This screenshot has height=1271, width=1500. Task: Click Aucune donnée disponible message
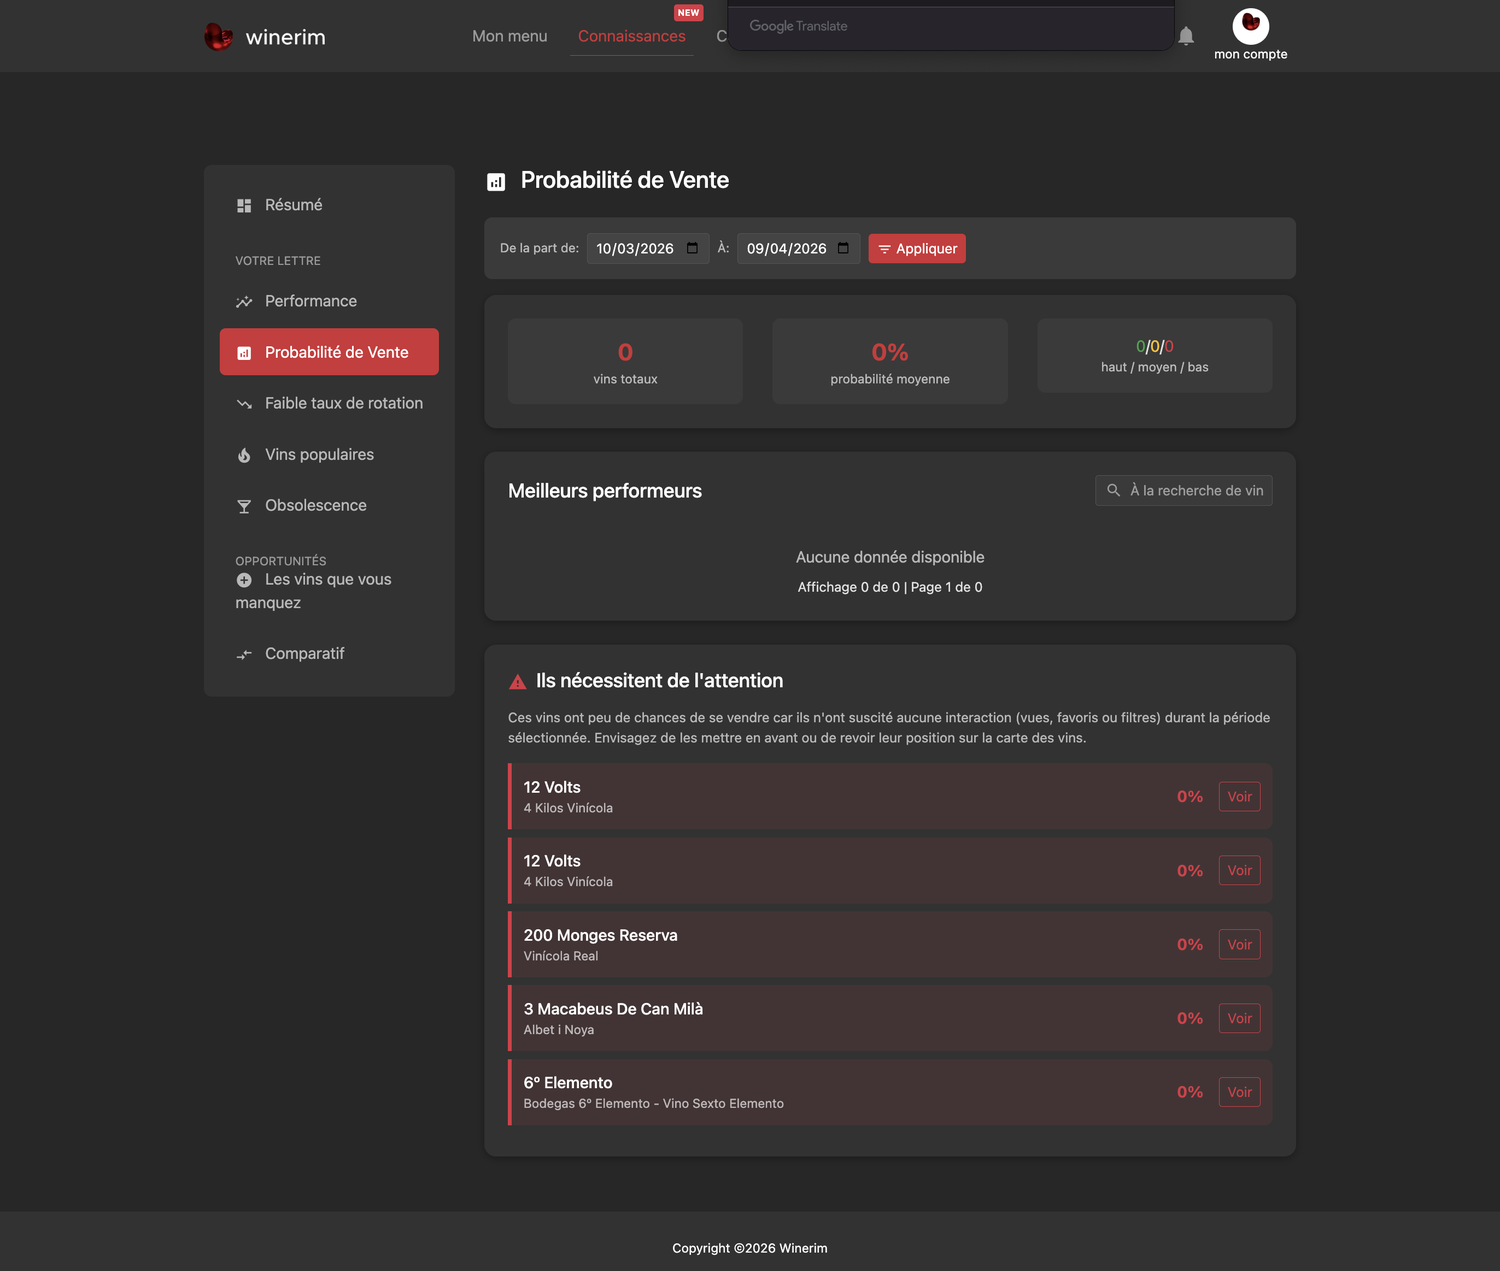click(890, 557)
